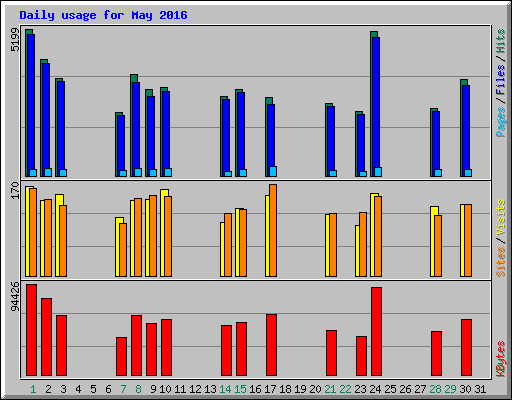Image resolution: width=512 pixels, height=400 pixels.
Task: Select day label 1 on the axis
Action: [33, 389]
